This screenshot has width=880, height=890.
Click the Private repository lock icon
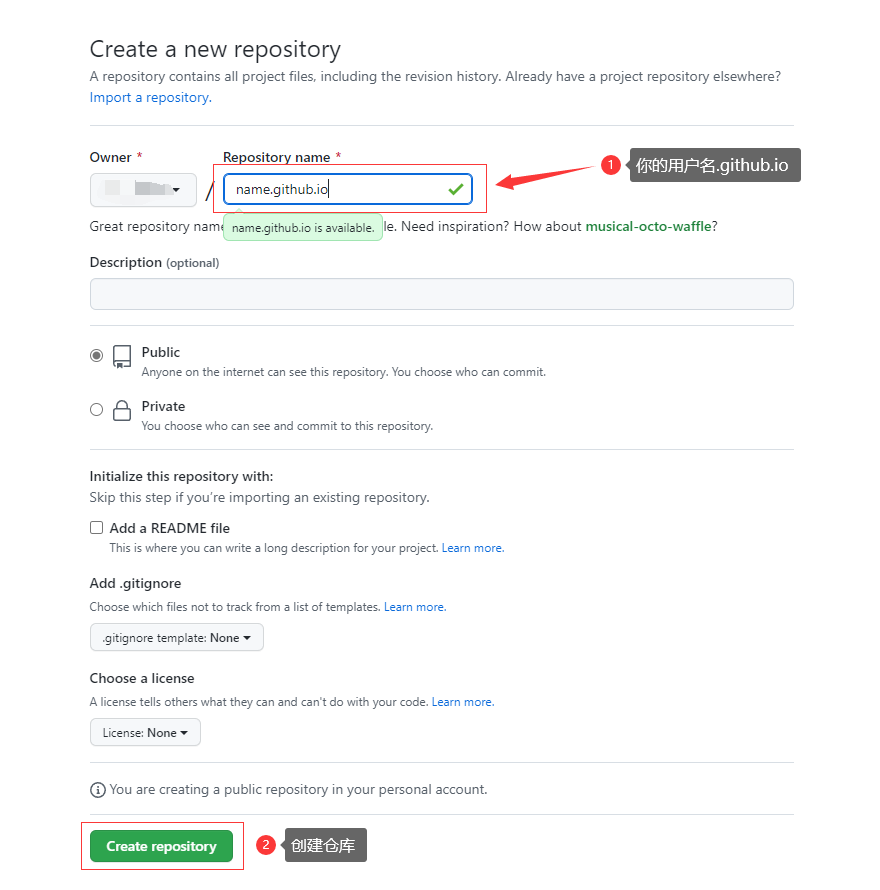[x=122, y=411]
